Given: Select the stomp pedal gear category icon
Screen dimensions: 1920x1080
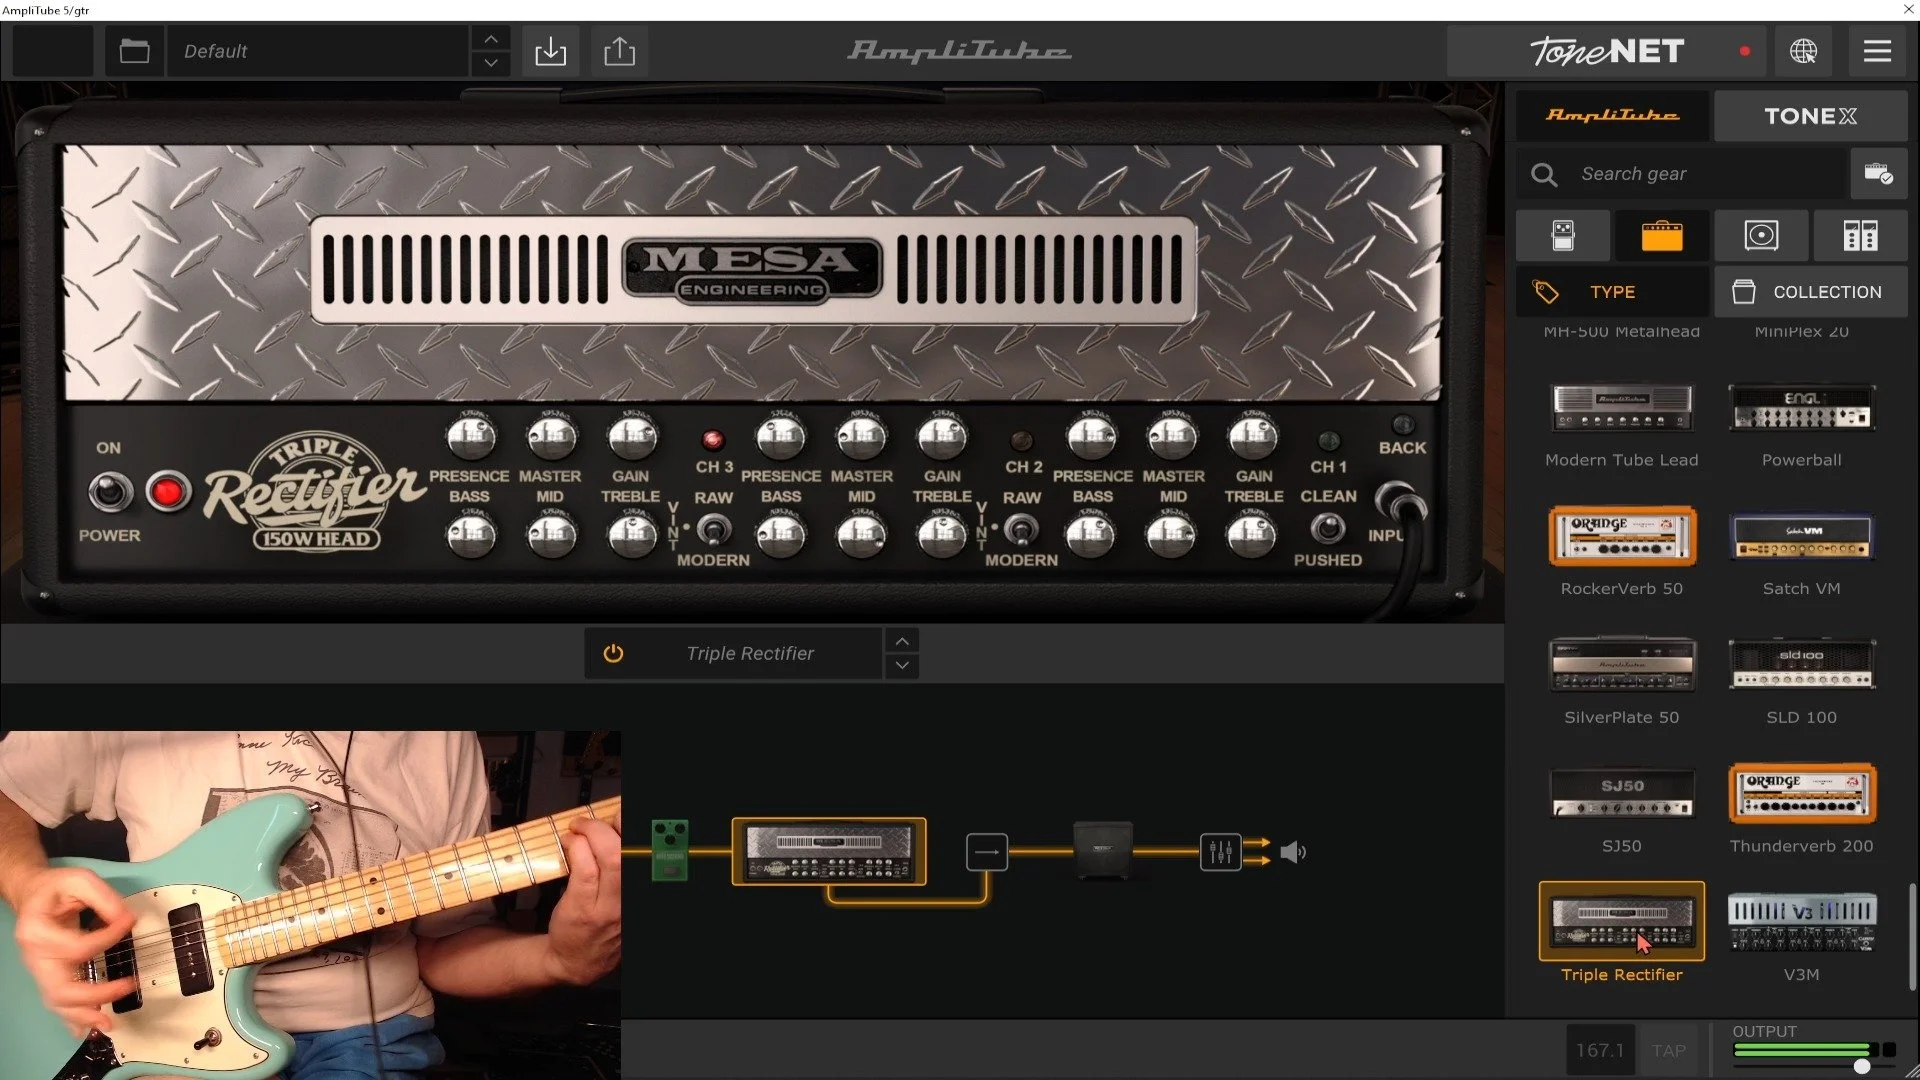Looking at the screenshot, I should pos(1562,236).
